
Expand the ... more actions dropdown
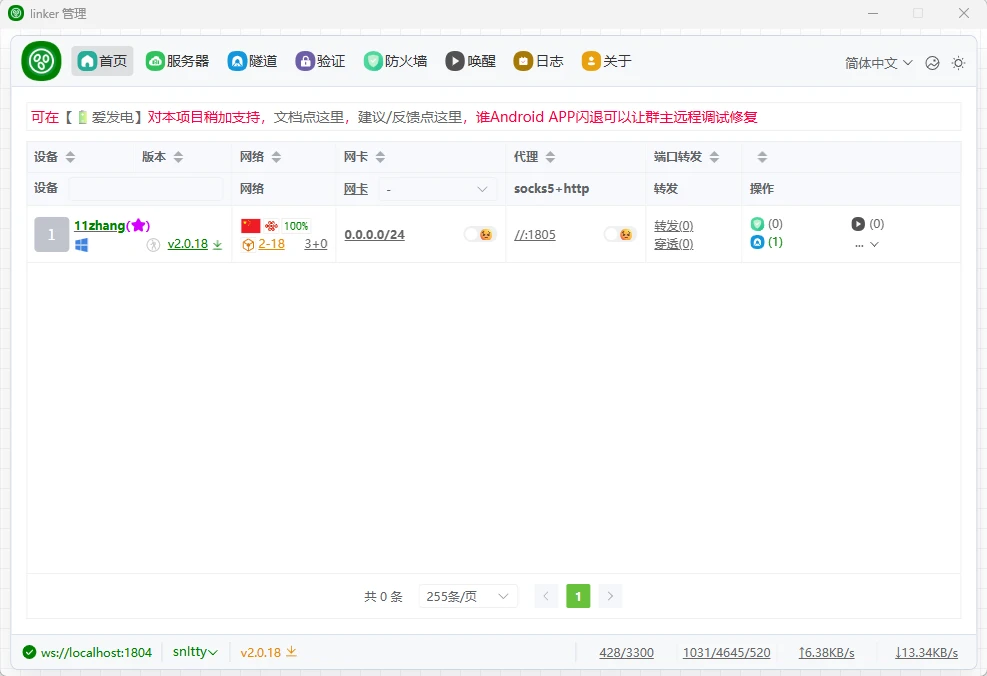867,245
